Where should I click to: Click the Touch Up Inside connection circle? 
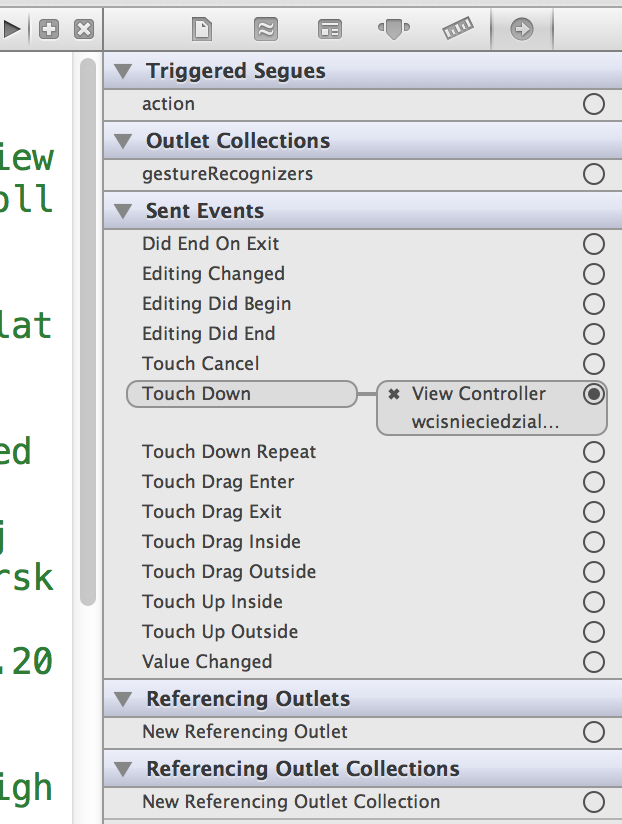point(594,602)
